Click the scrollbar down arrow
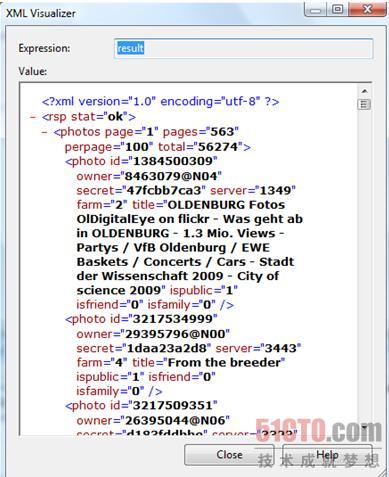 (364, 427)
